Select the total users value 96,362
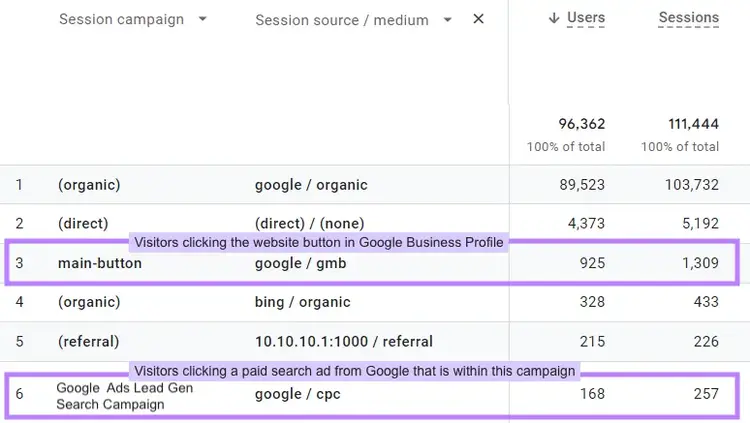Viewport: 750px width, 423px height. point(582,124)
